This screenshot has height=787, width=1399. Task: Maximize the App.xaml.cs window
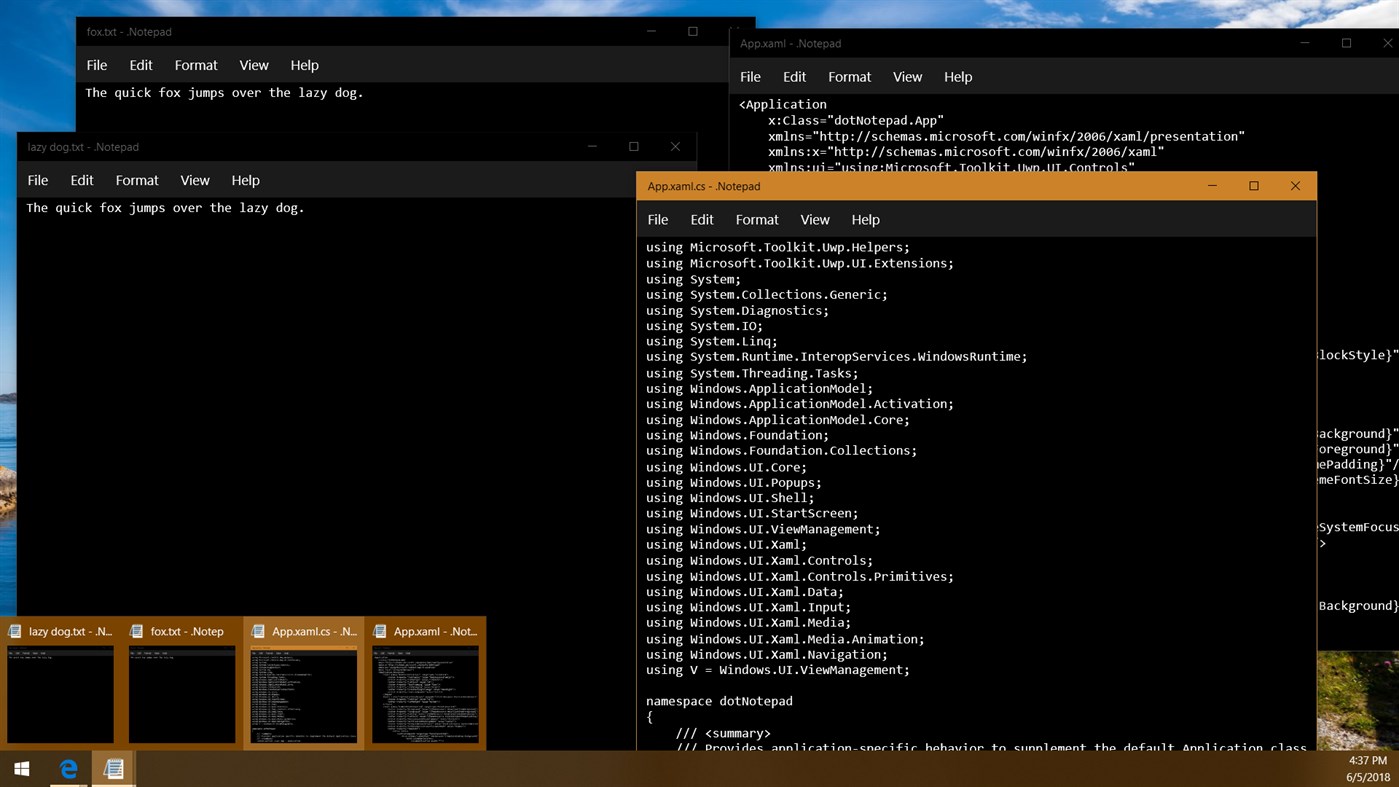point(1253,186)
